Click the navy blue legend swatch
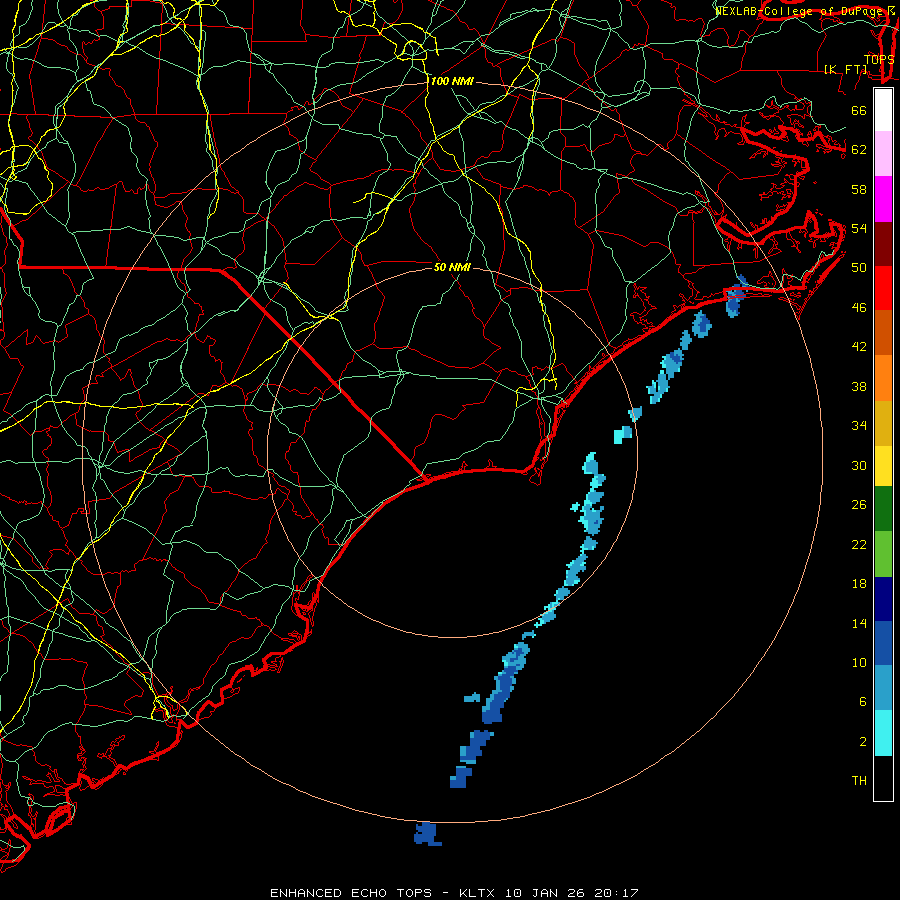 (883, 599)
